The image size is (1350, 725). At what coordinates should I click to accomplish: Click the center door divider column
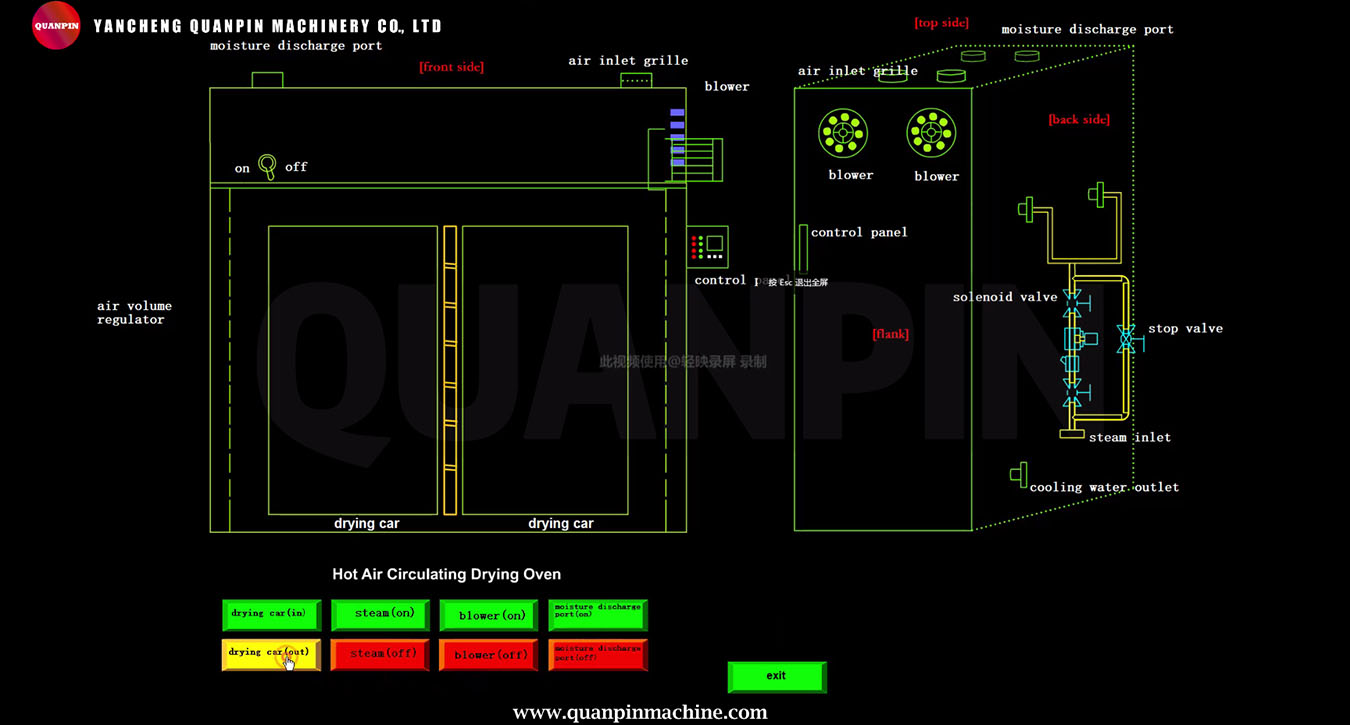(x=450, y=370)
